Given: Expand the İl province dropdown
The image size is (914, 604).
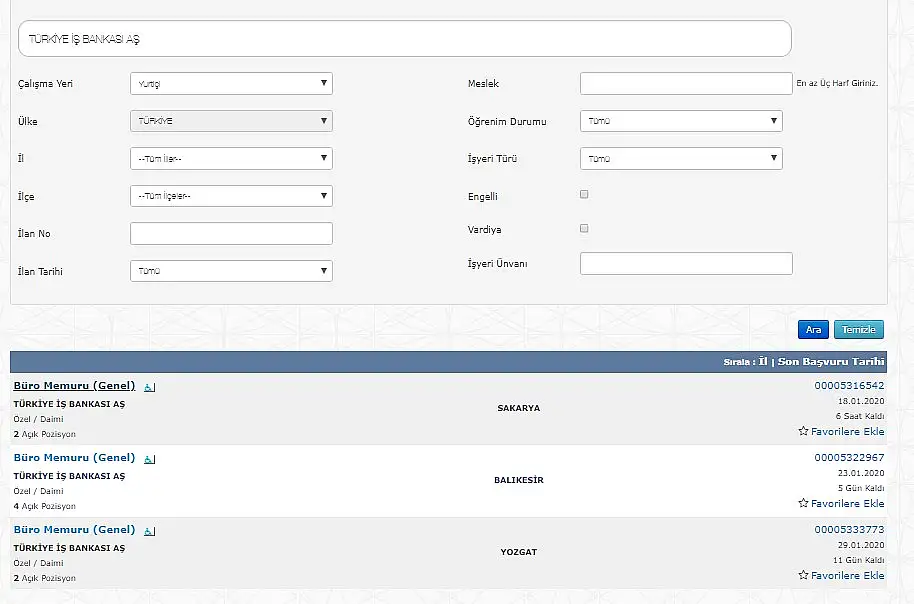Looking at the screenshot, I should 231,159.
